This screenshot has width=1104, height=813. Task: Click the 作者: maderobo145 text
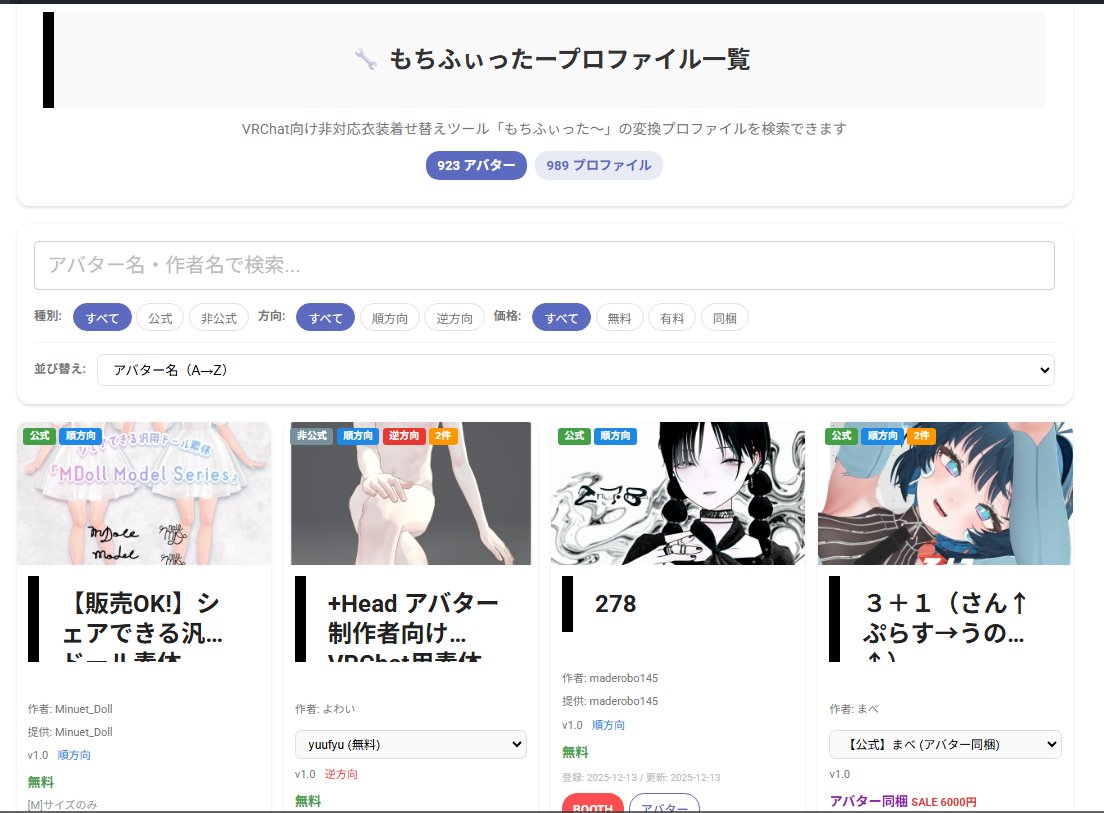point(610,678)
